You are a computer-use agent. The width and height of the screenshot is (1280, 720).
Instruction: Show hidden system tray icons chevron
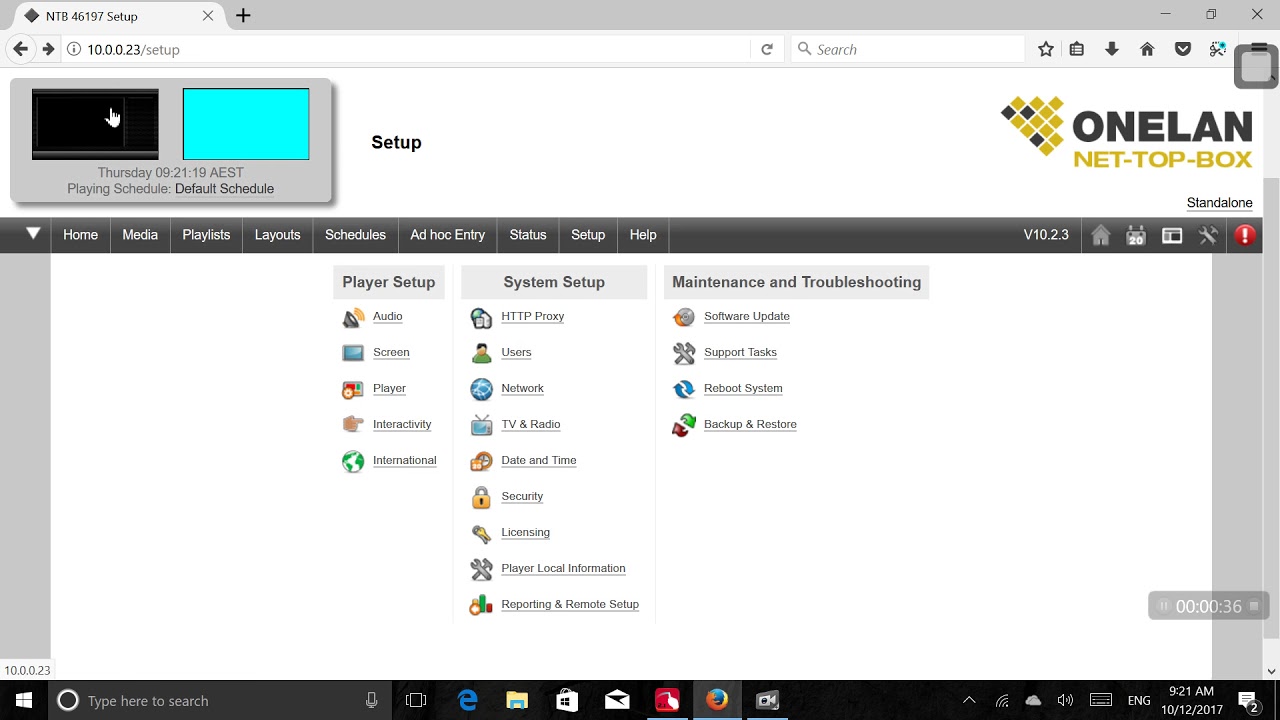point(969,700)
